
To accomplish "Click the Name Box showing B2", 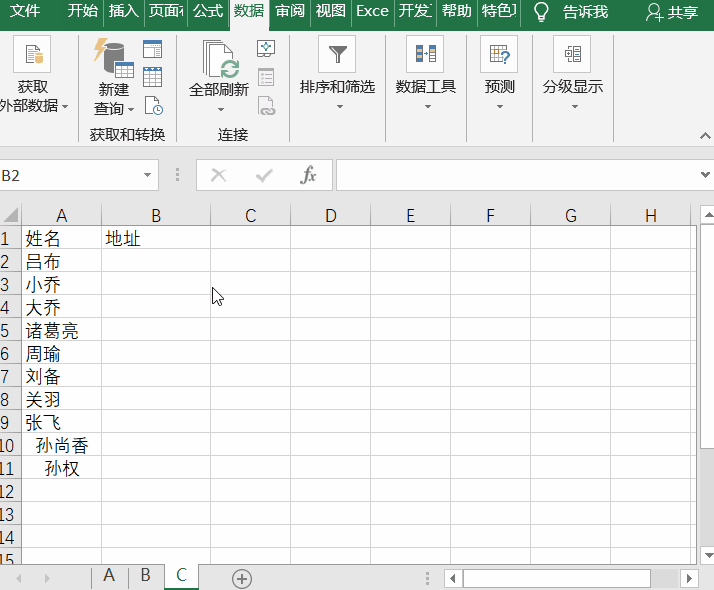I will (71, 175).
